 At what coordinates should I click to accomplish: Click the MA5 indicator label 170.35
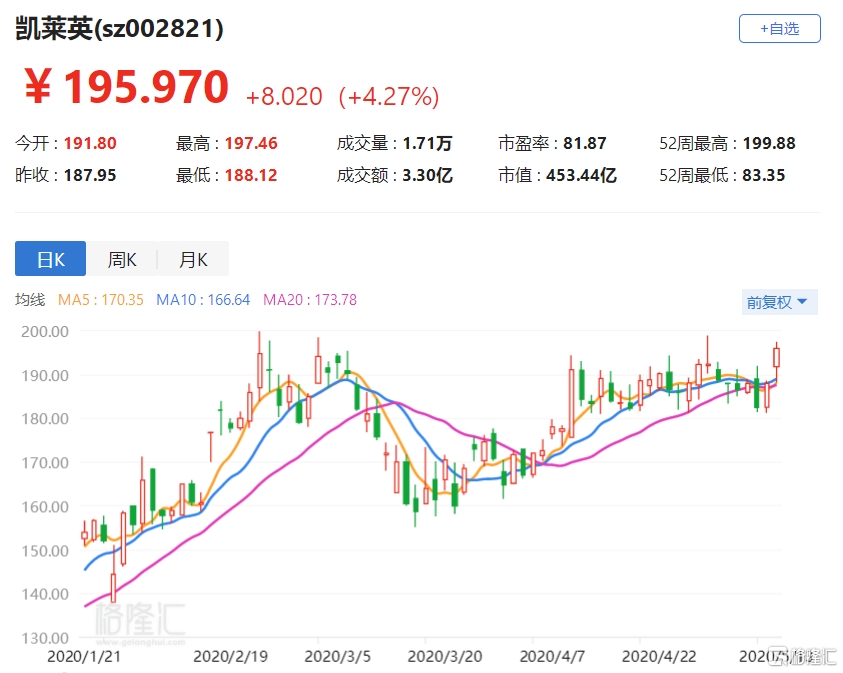coord(101,300)
